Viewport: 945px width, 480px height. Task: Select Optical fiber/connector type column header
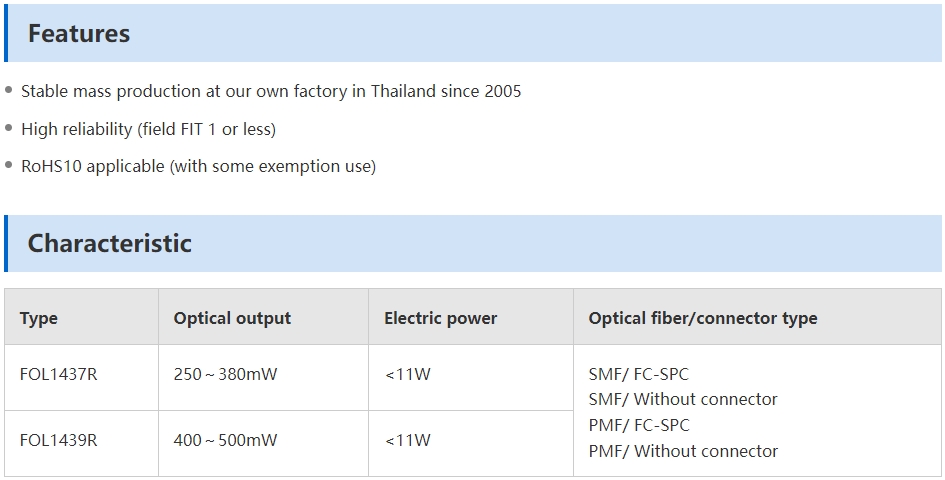click(703, 318)
